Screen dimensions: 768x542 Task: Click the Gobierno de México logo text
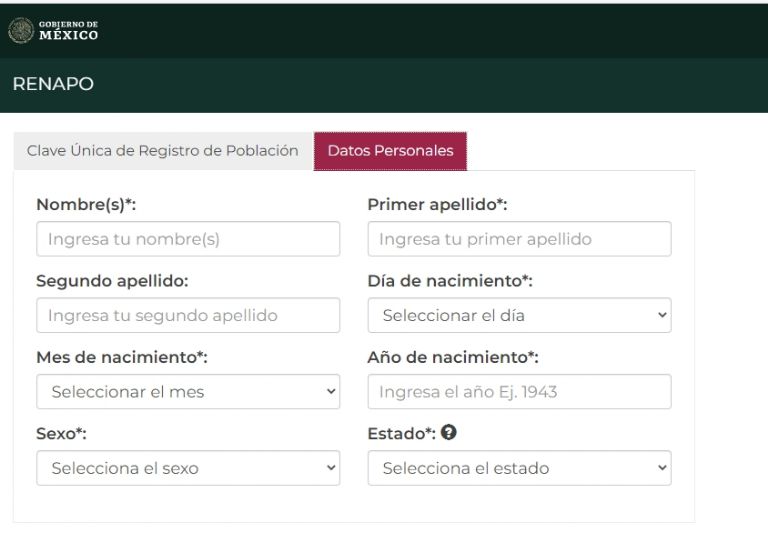[x=68, y=31]
